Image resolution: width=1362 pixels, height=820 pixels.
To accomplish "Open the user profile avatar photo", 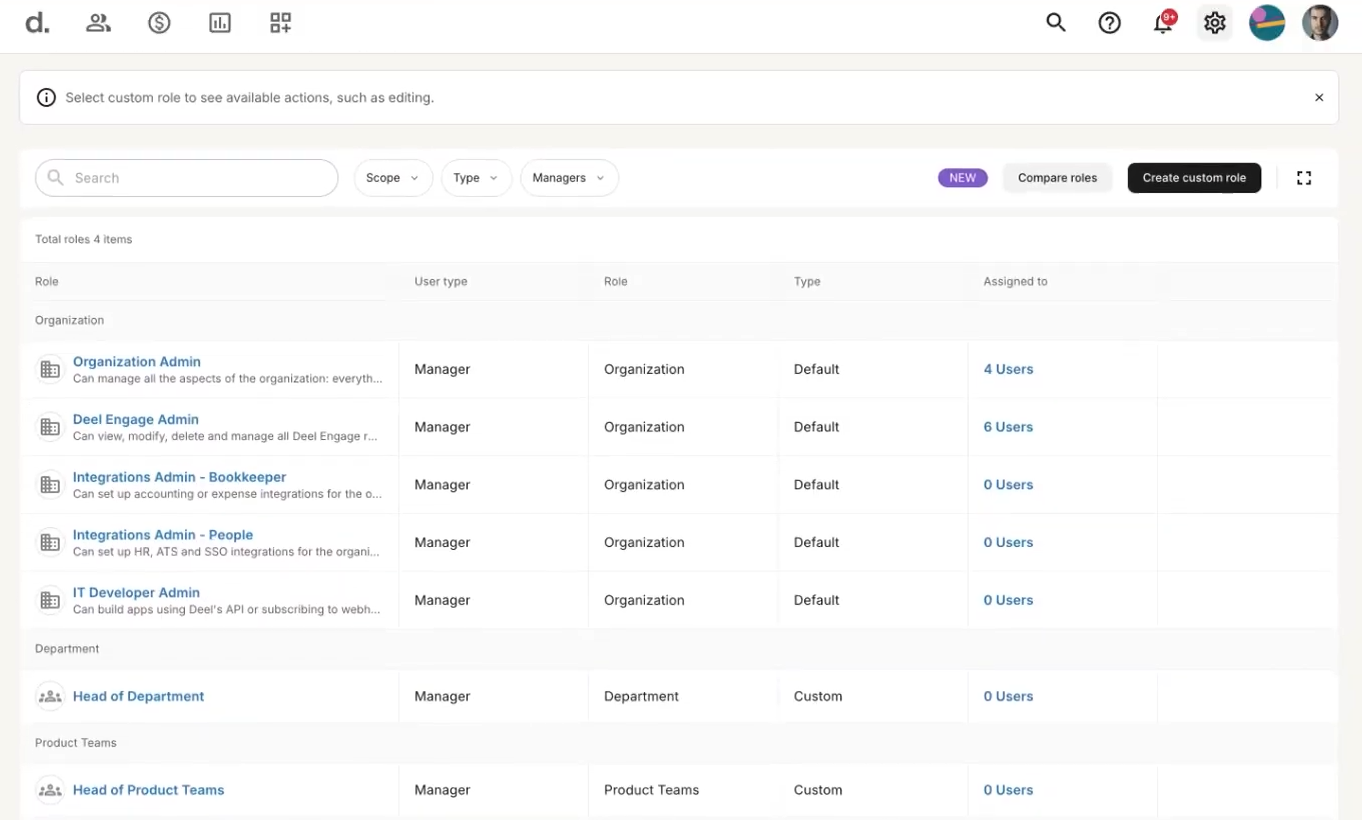I will pos(1320,23).
